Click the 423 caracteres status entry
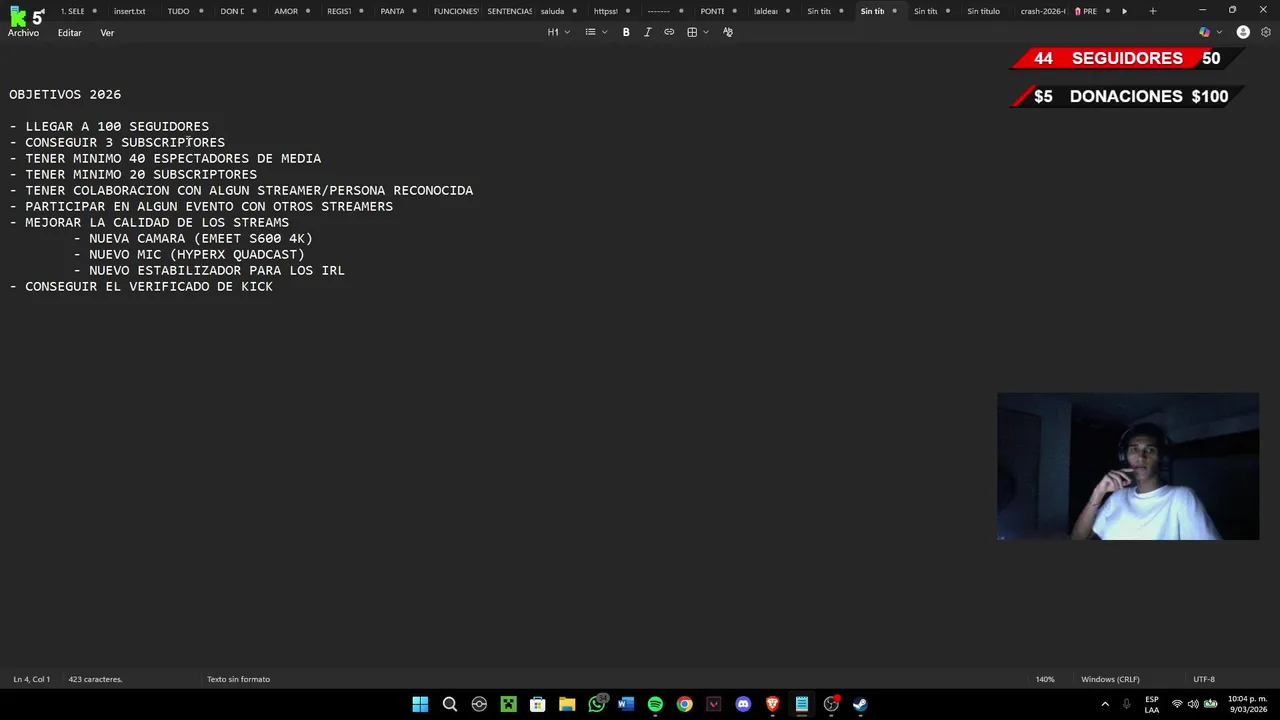This screenshot has height=720, width=1280. [95, 679]
